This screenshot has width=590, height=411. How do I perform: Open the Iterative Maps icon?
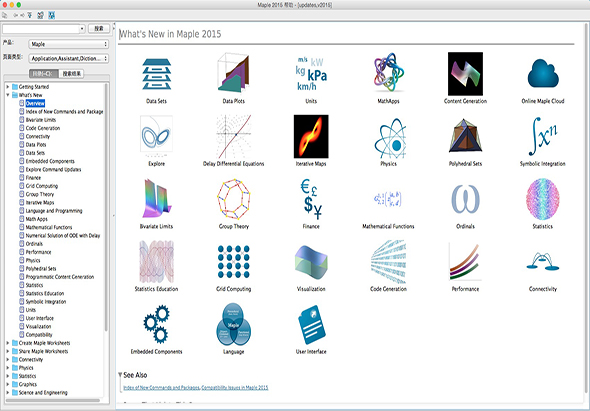coord(311,137)
